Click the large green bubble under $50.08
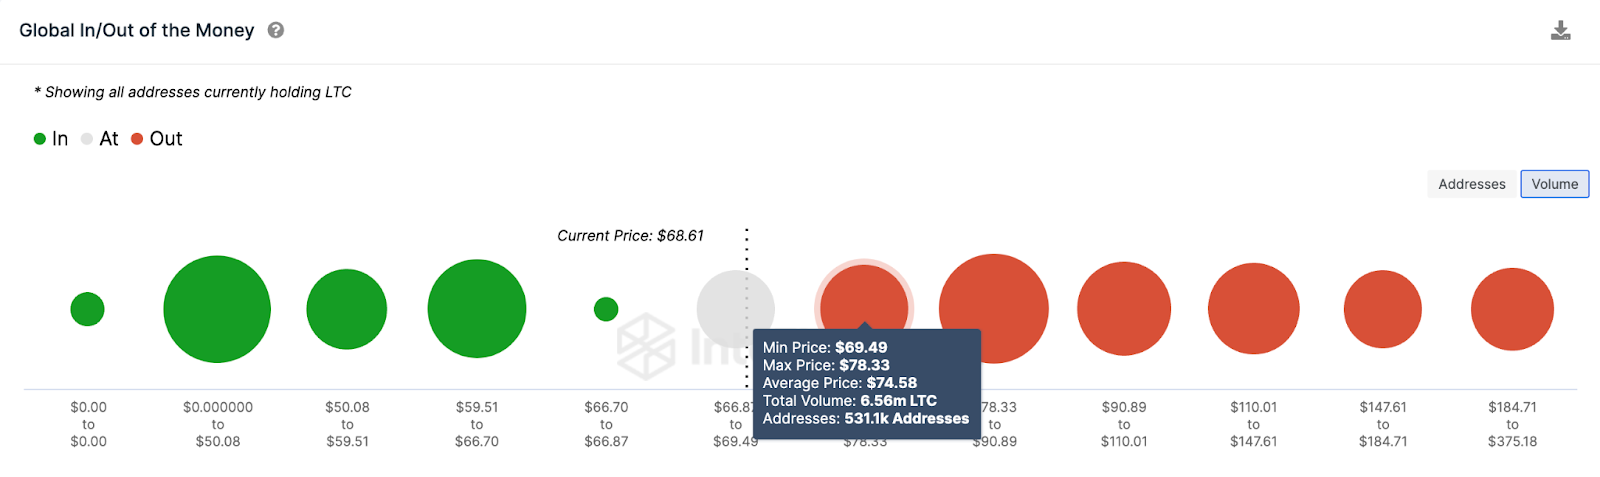This screenshot has width=1600, height=477. coord(217,309)
